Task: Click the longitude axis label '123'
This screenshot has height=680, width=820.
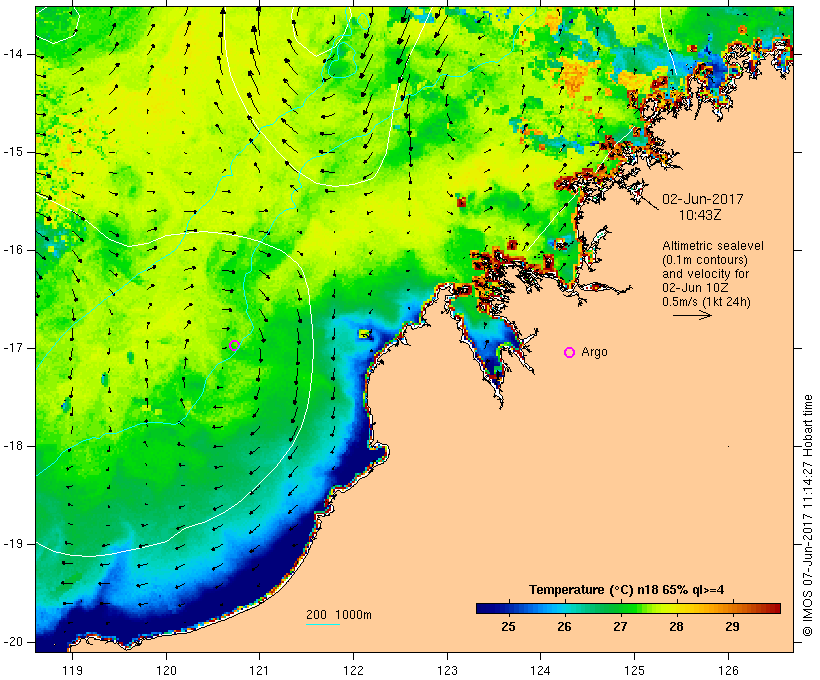Action: pos(447,670)
